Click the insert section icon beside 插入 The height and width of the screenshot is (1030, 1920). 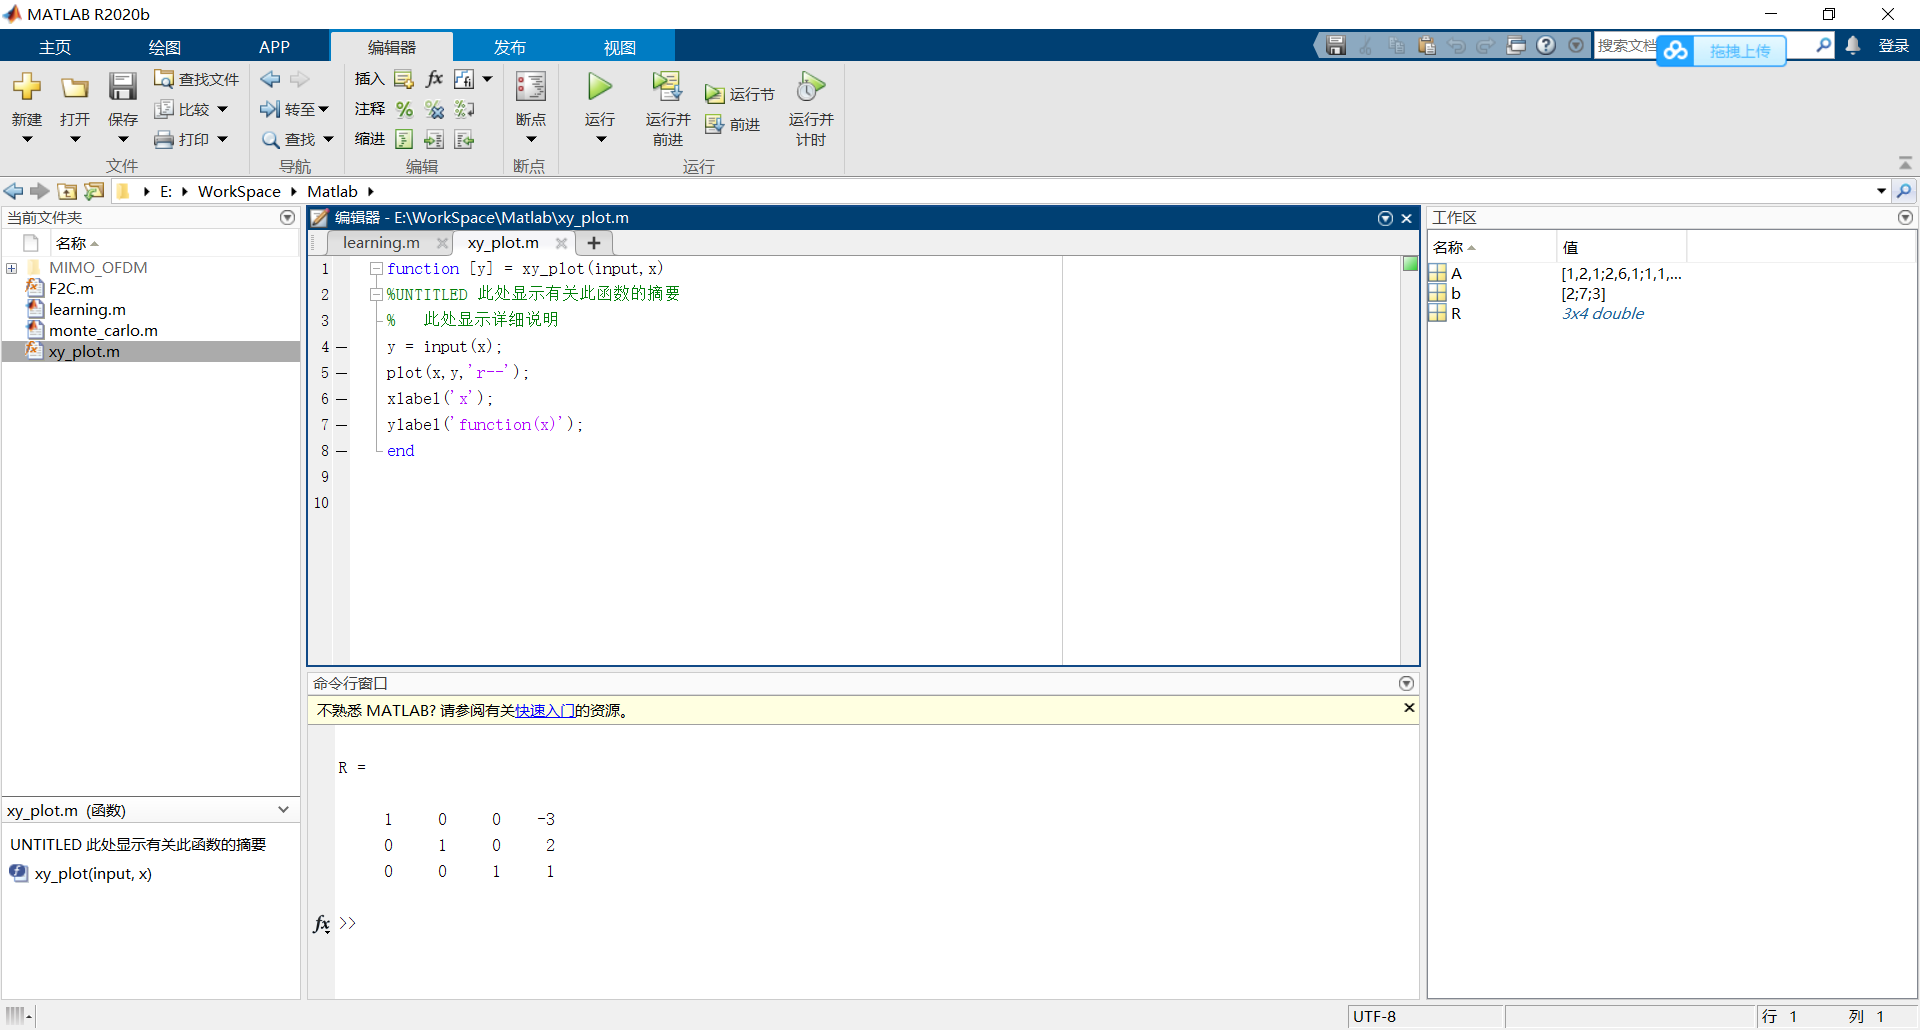click(404, 79)
